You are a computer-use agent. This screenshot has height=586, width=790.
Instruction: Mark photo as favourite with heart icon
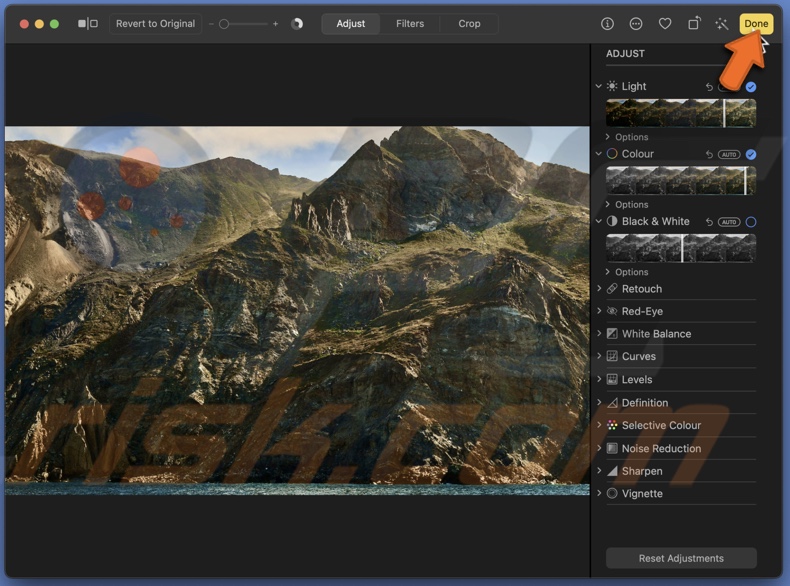pos(665,23)
